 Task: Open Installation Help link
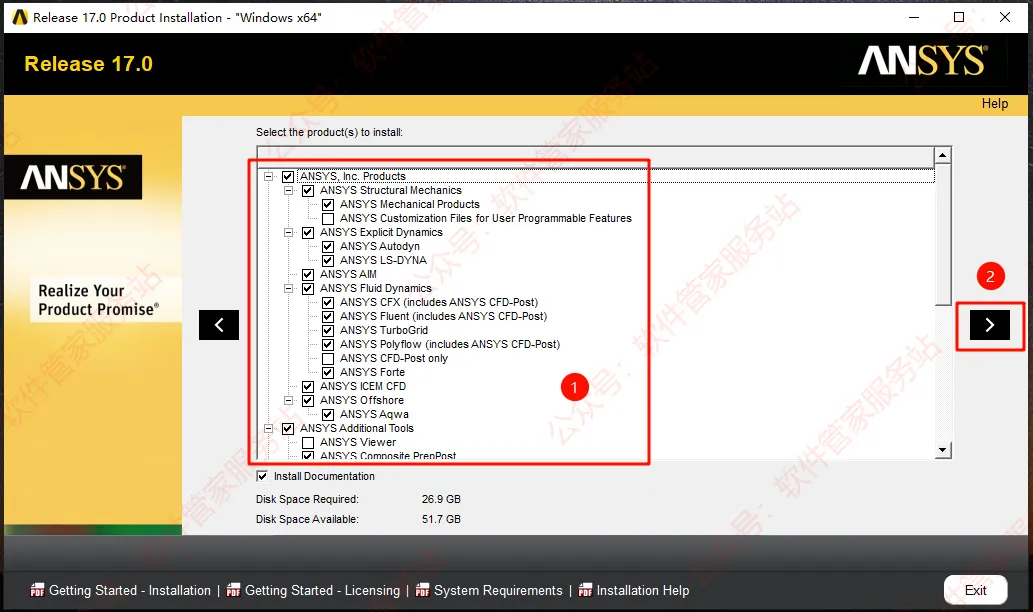point(643,590)
